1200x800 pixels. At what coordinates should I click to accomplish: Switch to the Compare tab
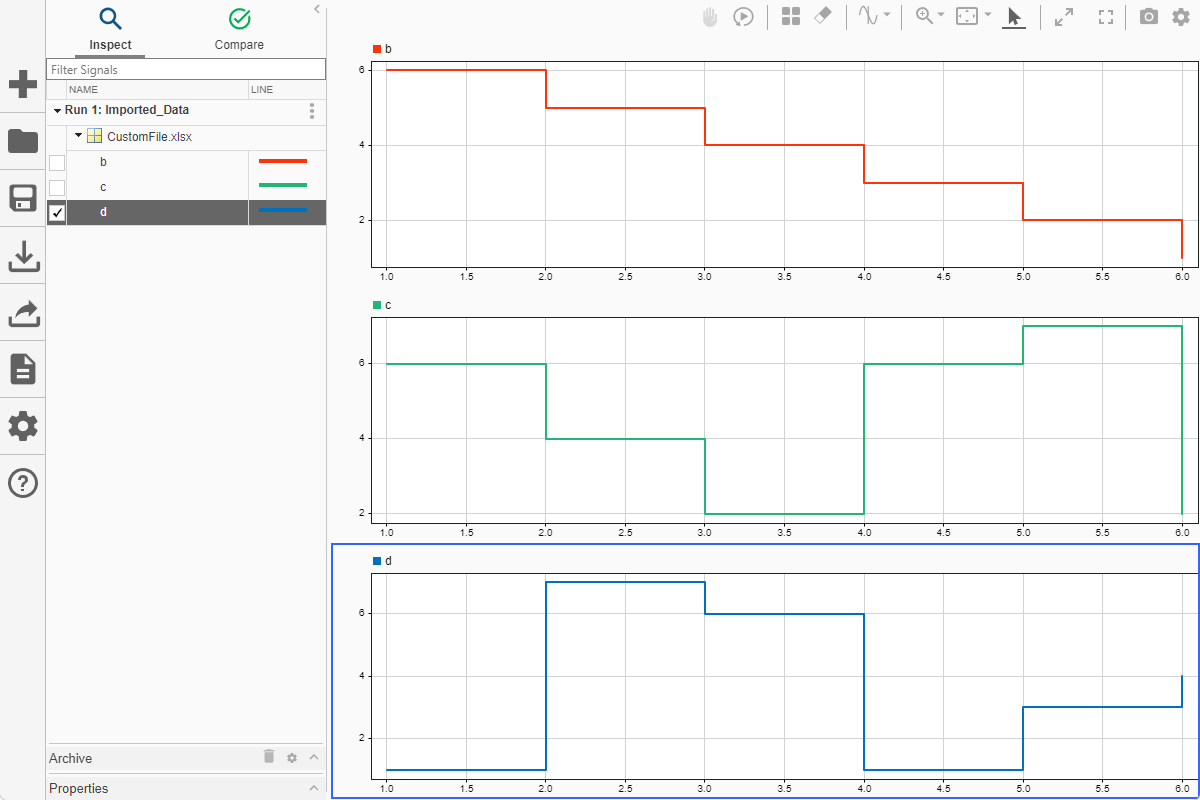click(x=240, y=30)
